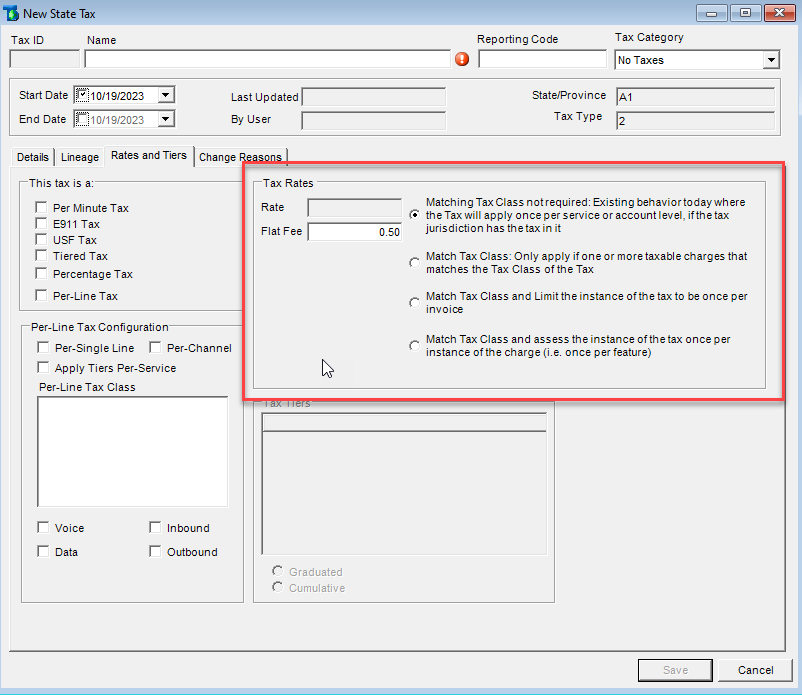Switch to the Details tab

32,157
